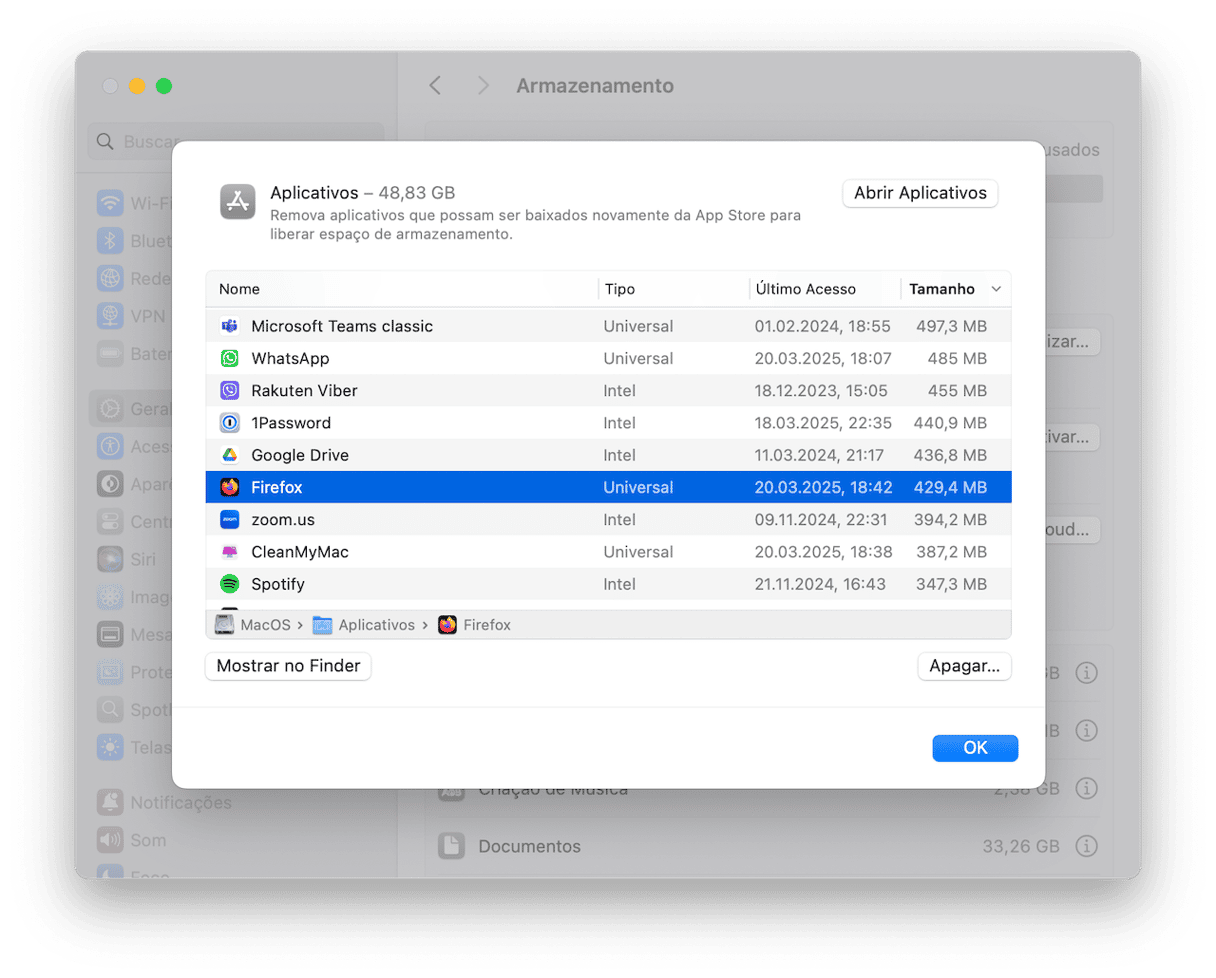The height and width of the screenshot is (978, 1216).
Task: Select the zoom.us app icon
Action: [229, 520]
